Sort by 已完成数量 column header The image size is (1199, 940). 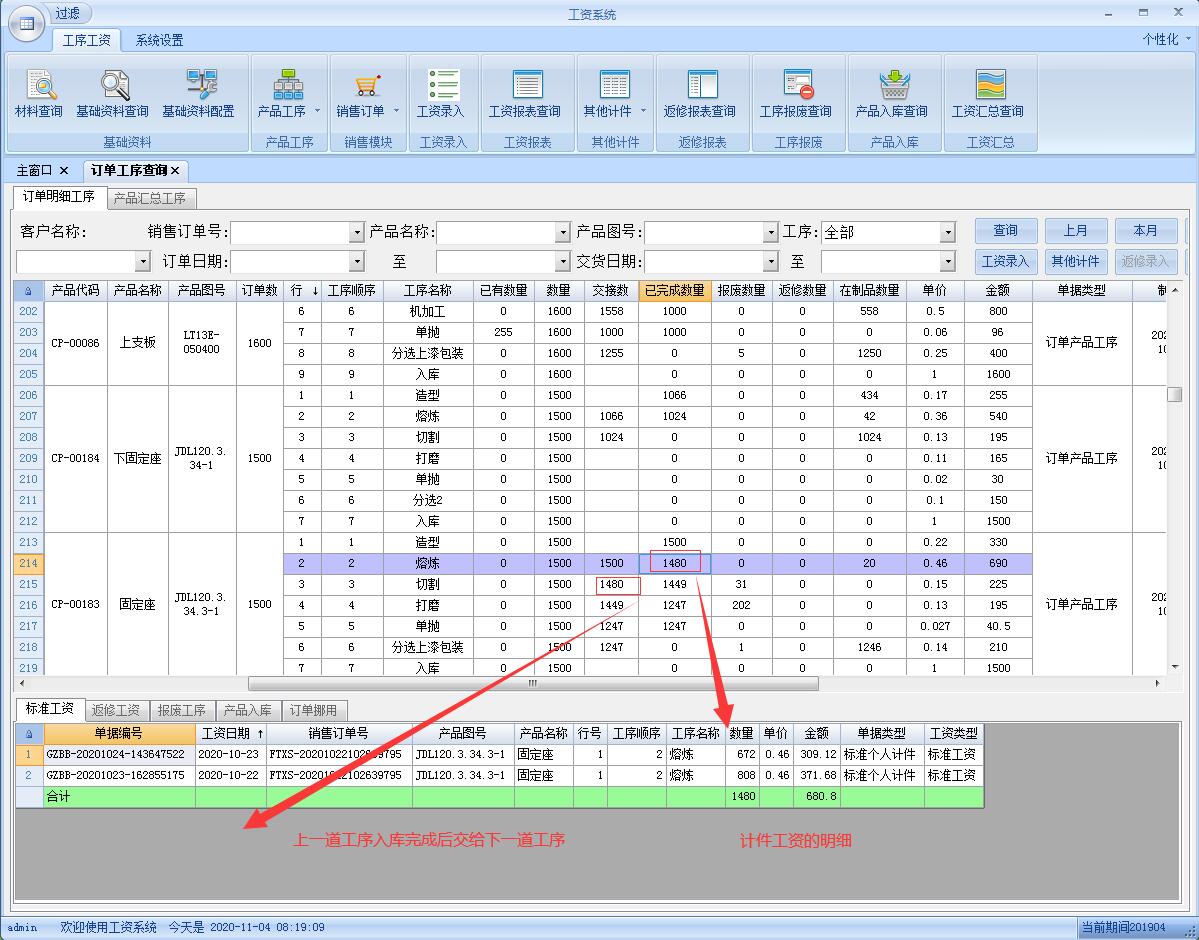coord(674,291)
